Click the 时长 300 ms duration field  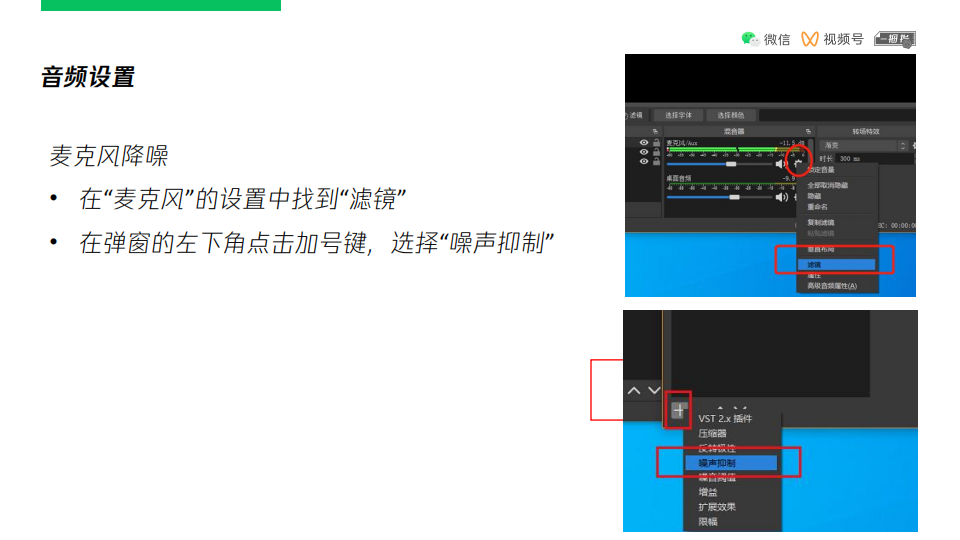click(x=874, y=159)
